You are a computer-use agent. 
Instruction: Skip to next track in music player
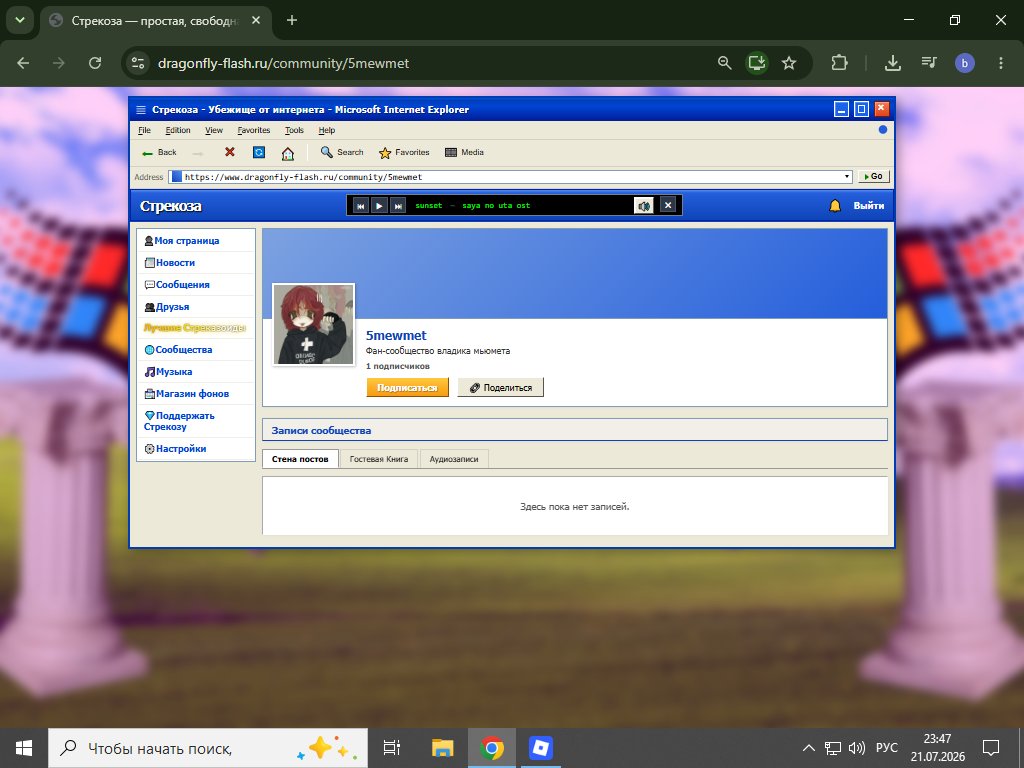pyautogui.click(x=398, y=206)
